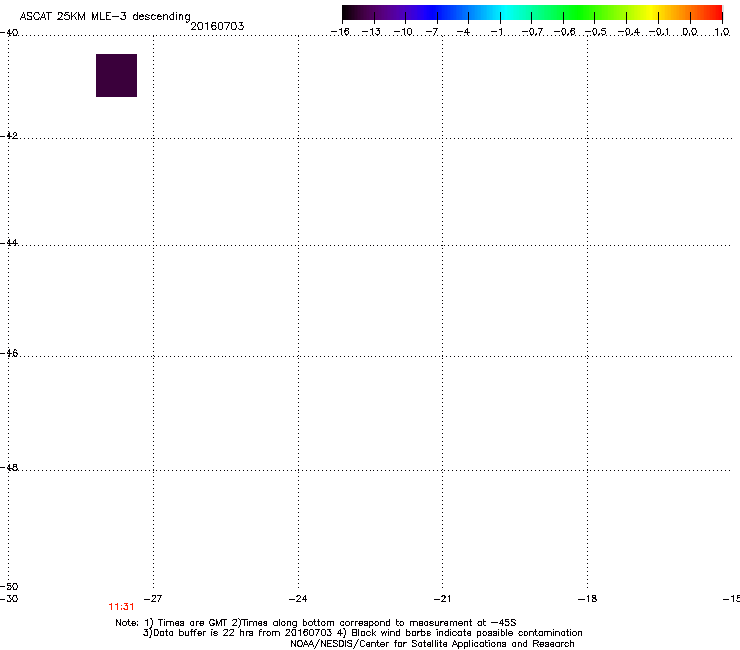Click the -30 longitude axis label

[9, 599]
